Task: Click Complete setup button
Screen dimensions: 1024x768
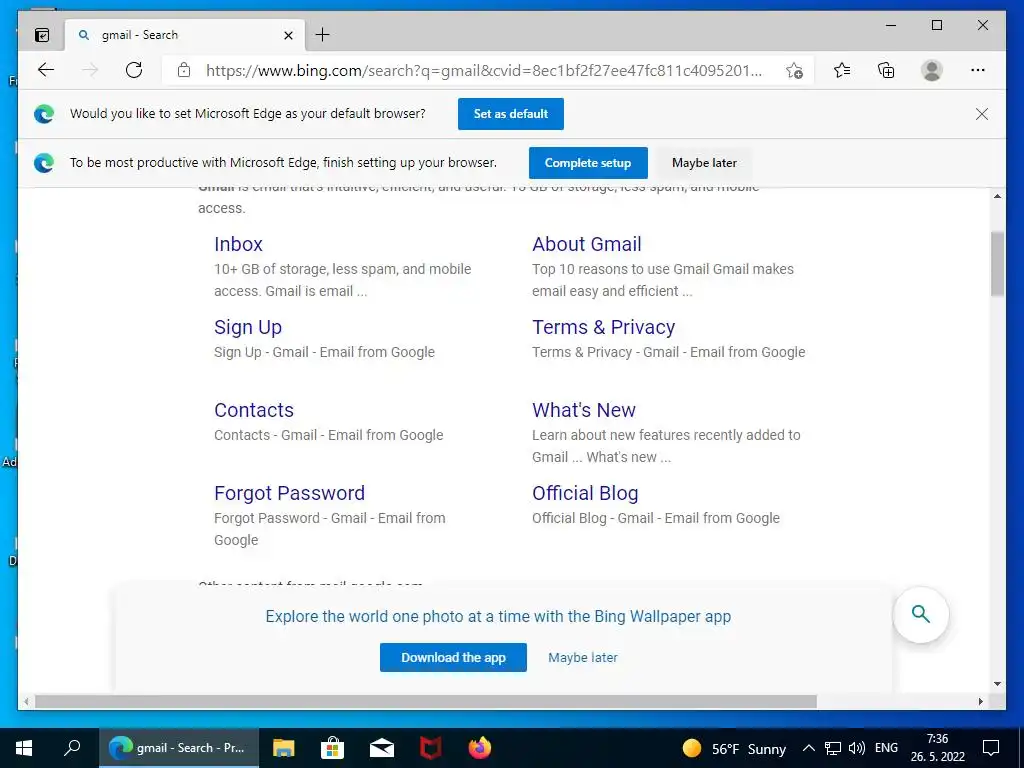Action: pos(588,163)
